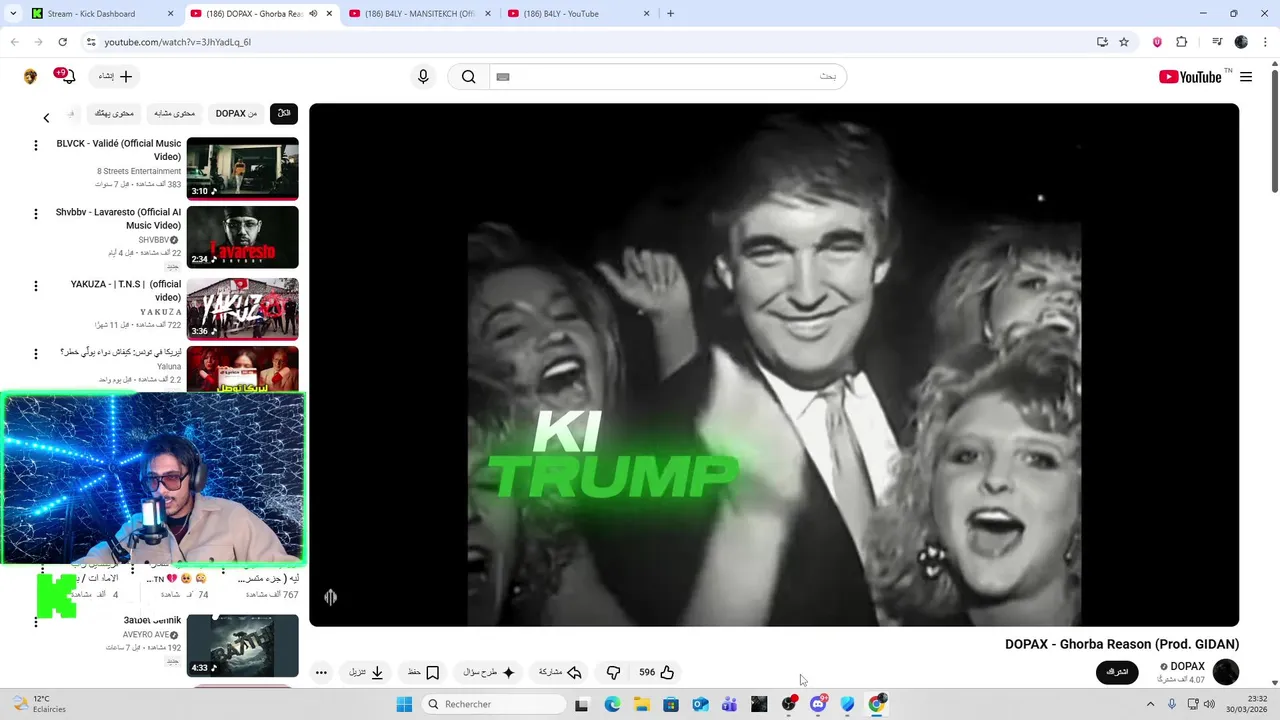Install app icon in address bar

(x=1102, y=42)
